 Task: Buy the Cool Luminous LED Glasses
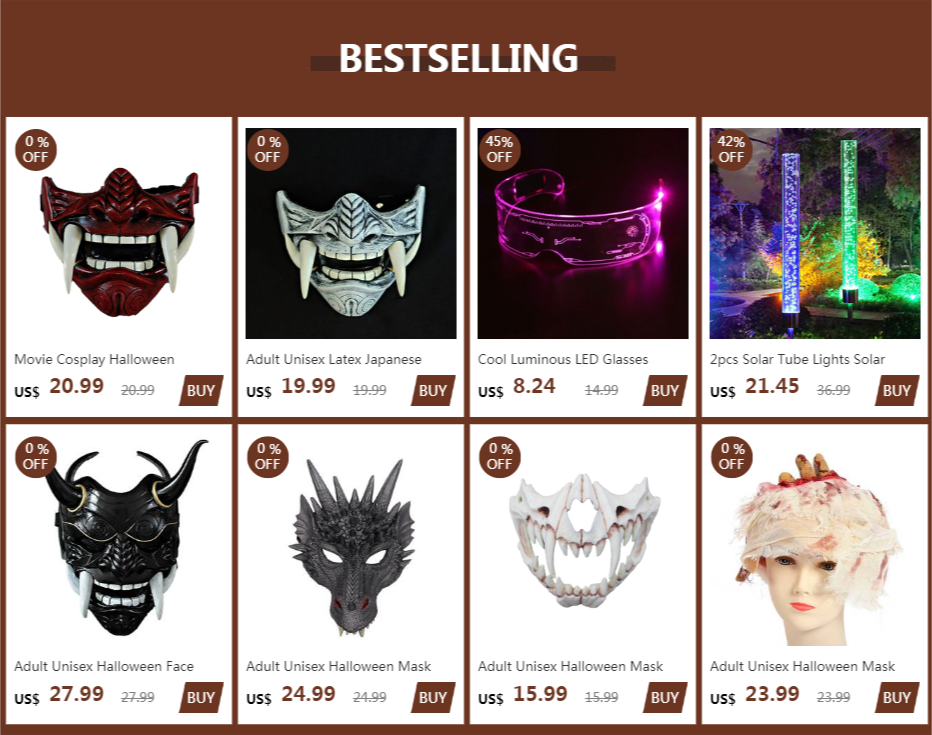[665, 390]
